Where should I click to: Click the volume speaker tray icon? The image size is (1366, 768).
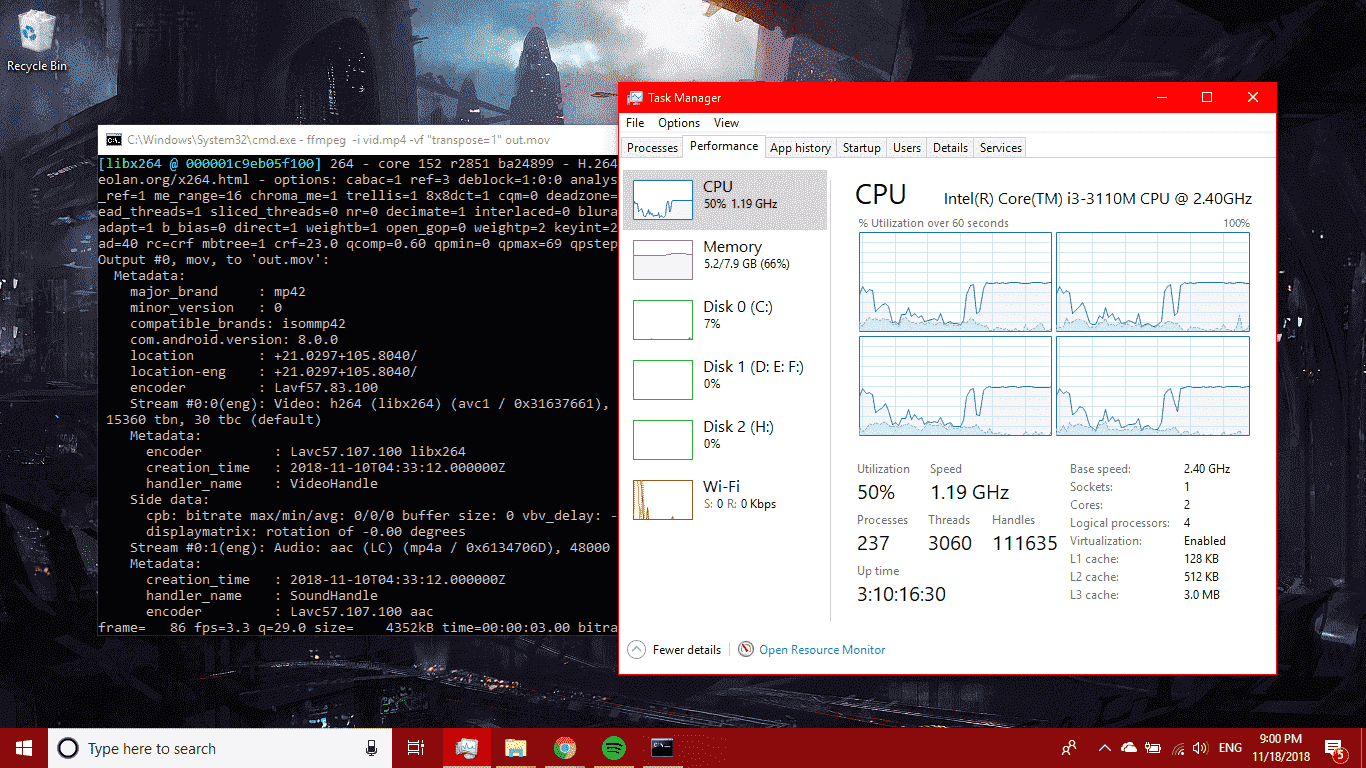(x=1200, y=748)
